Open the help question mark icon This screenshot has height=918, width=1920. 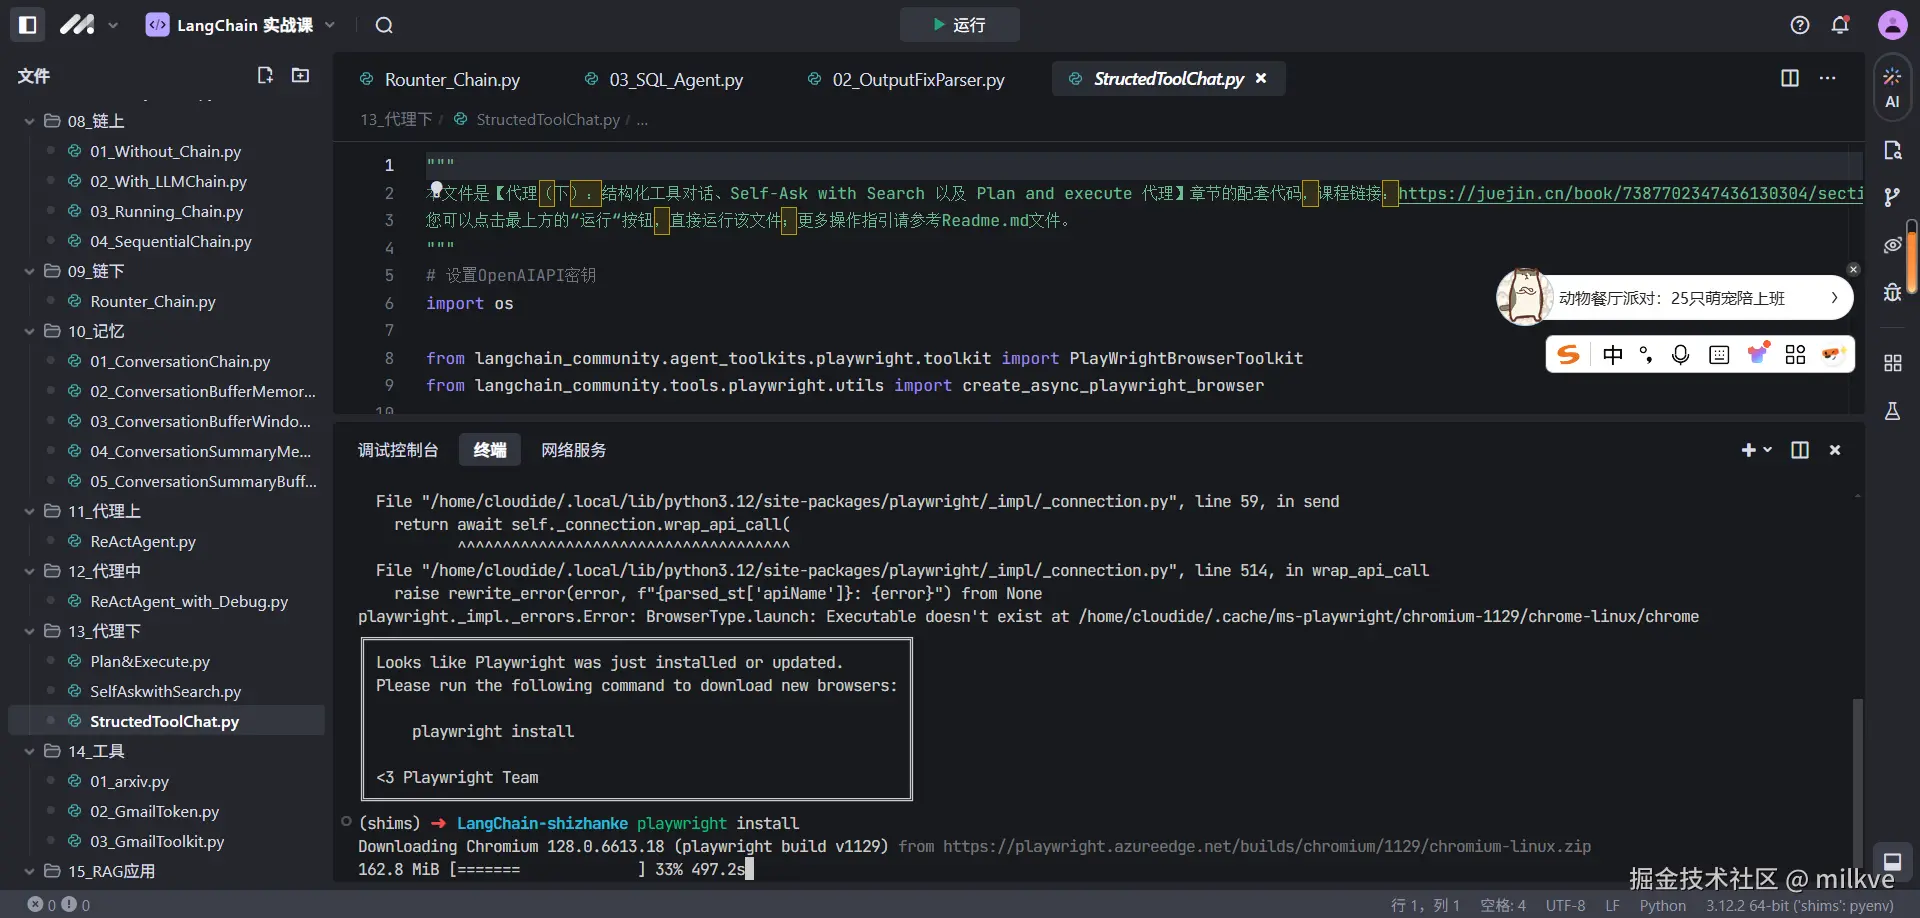coord(1800,25)
